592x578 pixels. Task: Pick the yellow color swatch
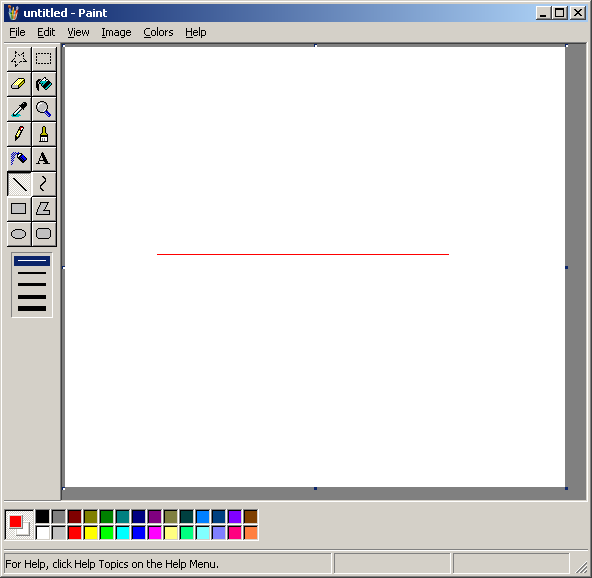pyautogui.click(x=91, y=533)
